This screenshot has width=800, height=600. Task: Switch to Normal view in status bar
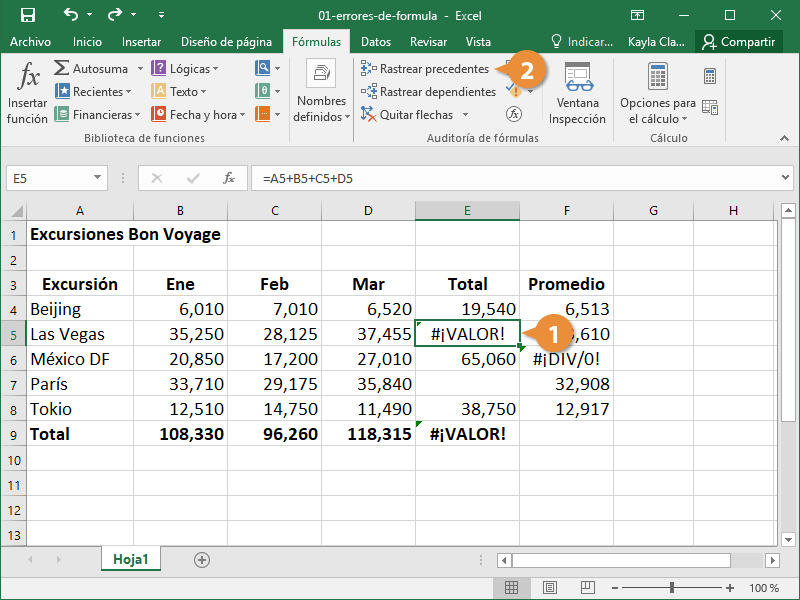(511, 588)
